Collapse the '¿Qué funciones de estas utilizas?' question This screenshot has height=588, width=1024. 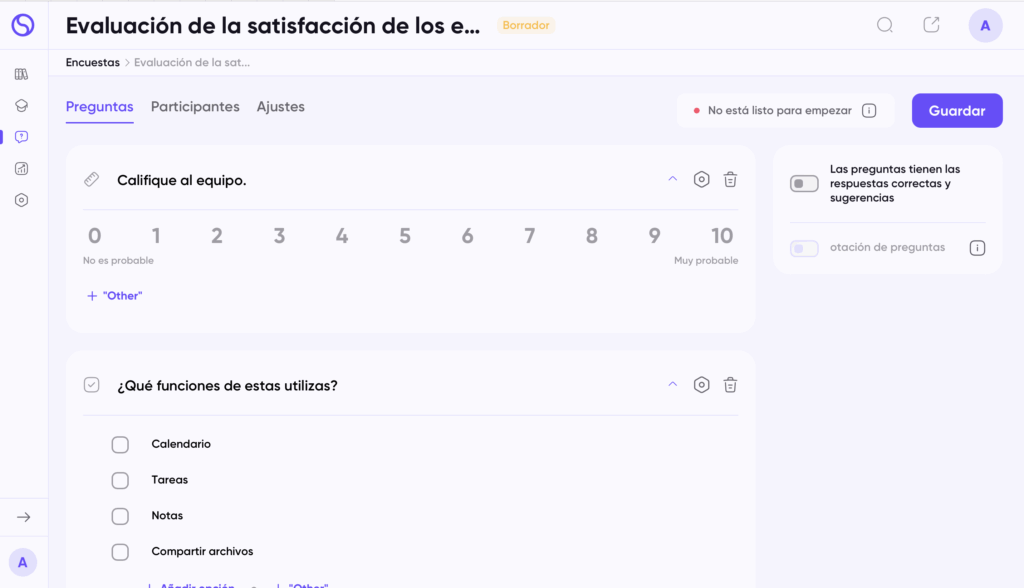pyautogui.click(x=672, y=384)
